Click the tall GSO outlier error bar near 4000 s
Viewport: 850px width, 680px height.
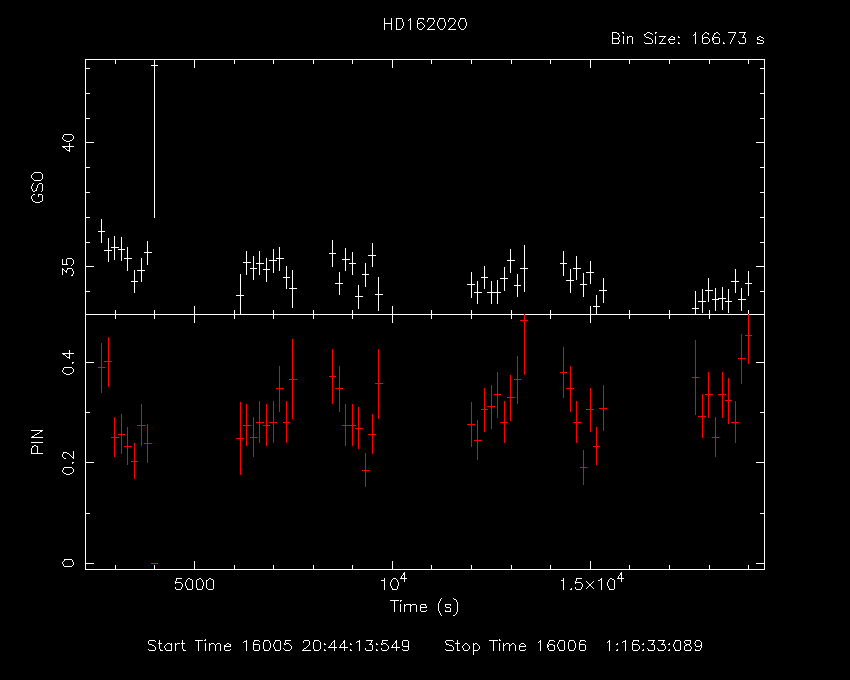point(154,141)
